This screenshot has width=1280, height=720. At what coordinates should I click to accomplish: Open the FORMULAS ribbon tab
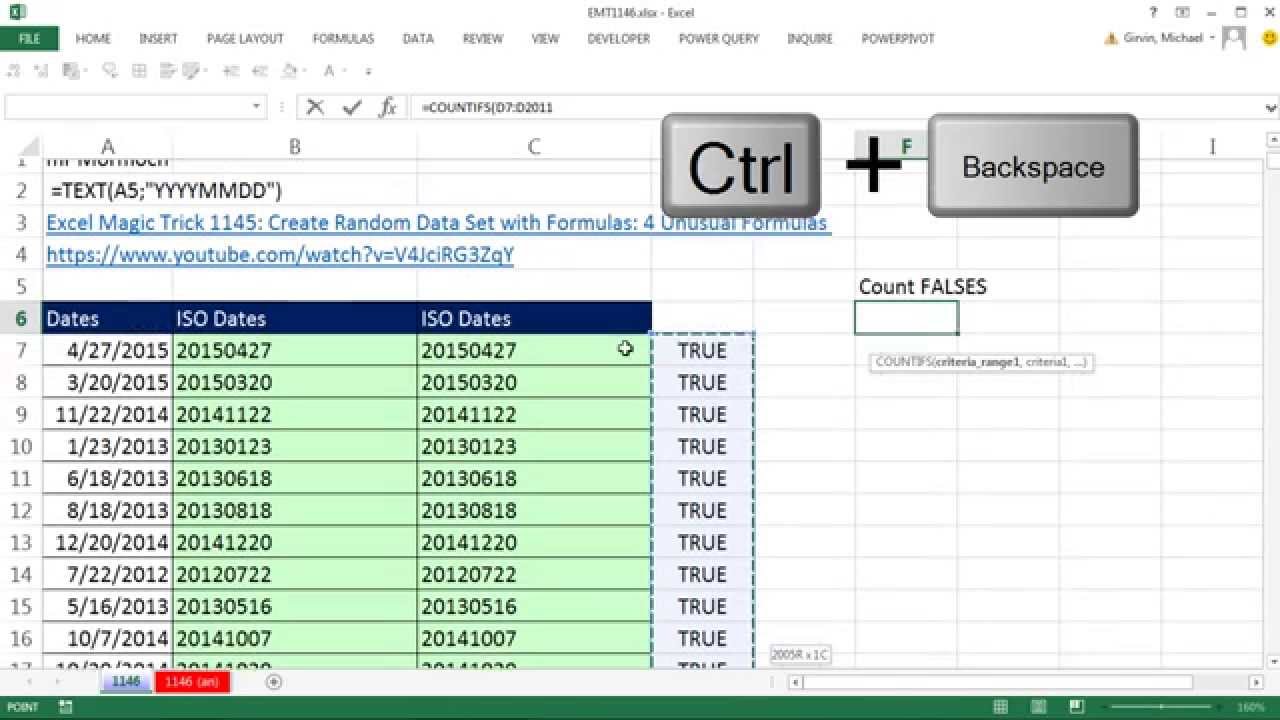pyautogui.click(x=343, y=38)
